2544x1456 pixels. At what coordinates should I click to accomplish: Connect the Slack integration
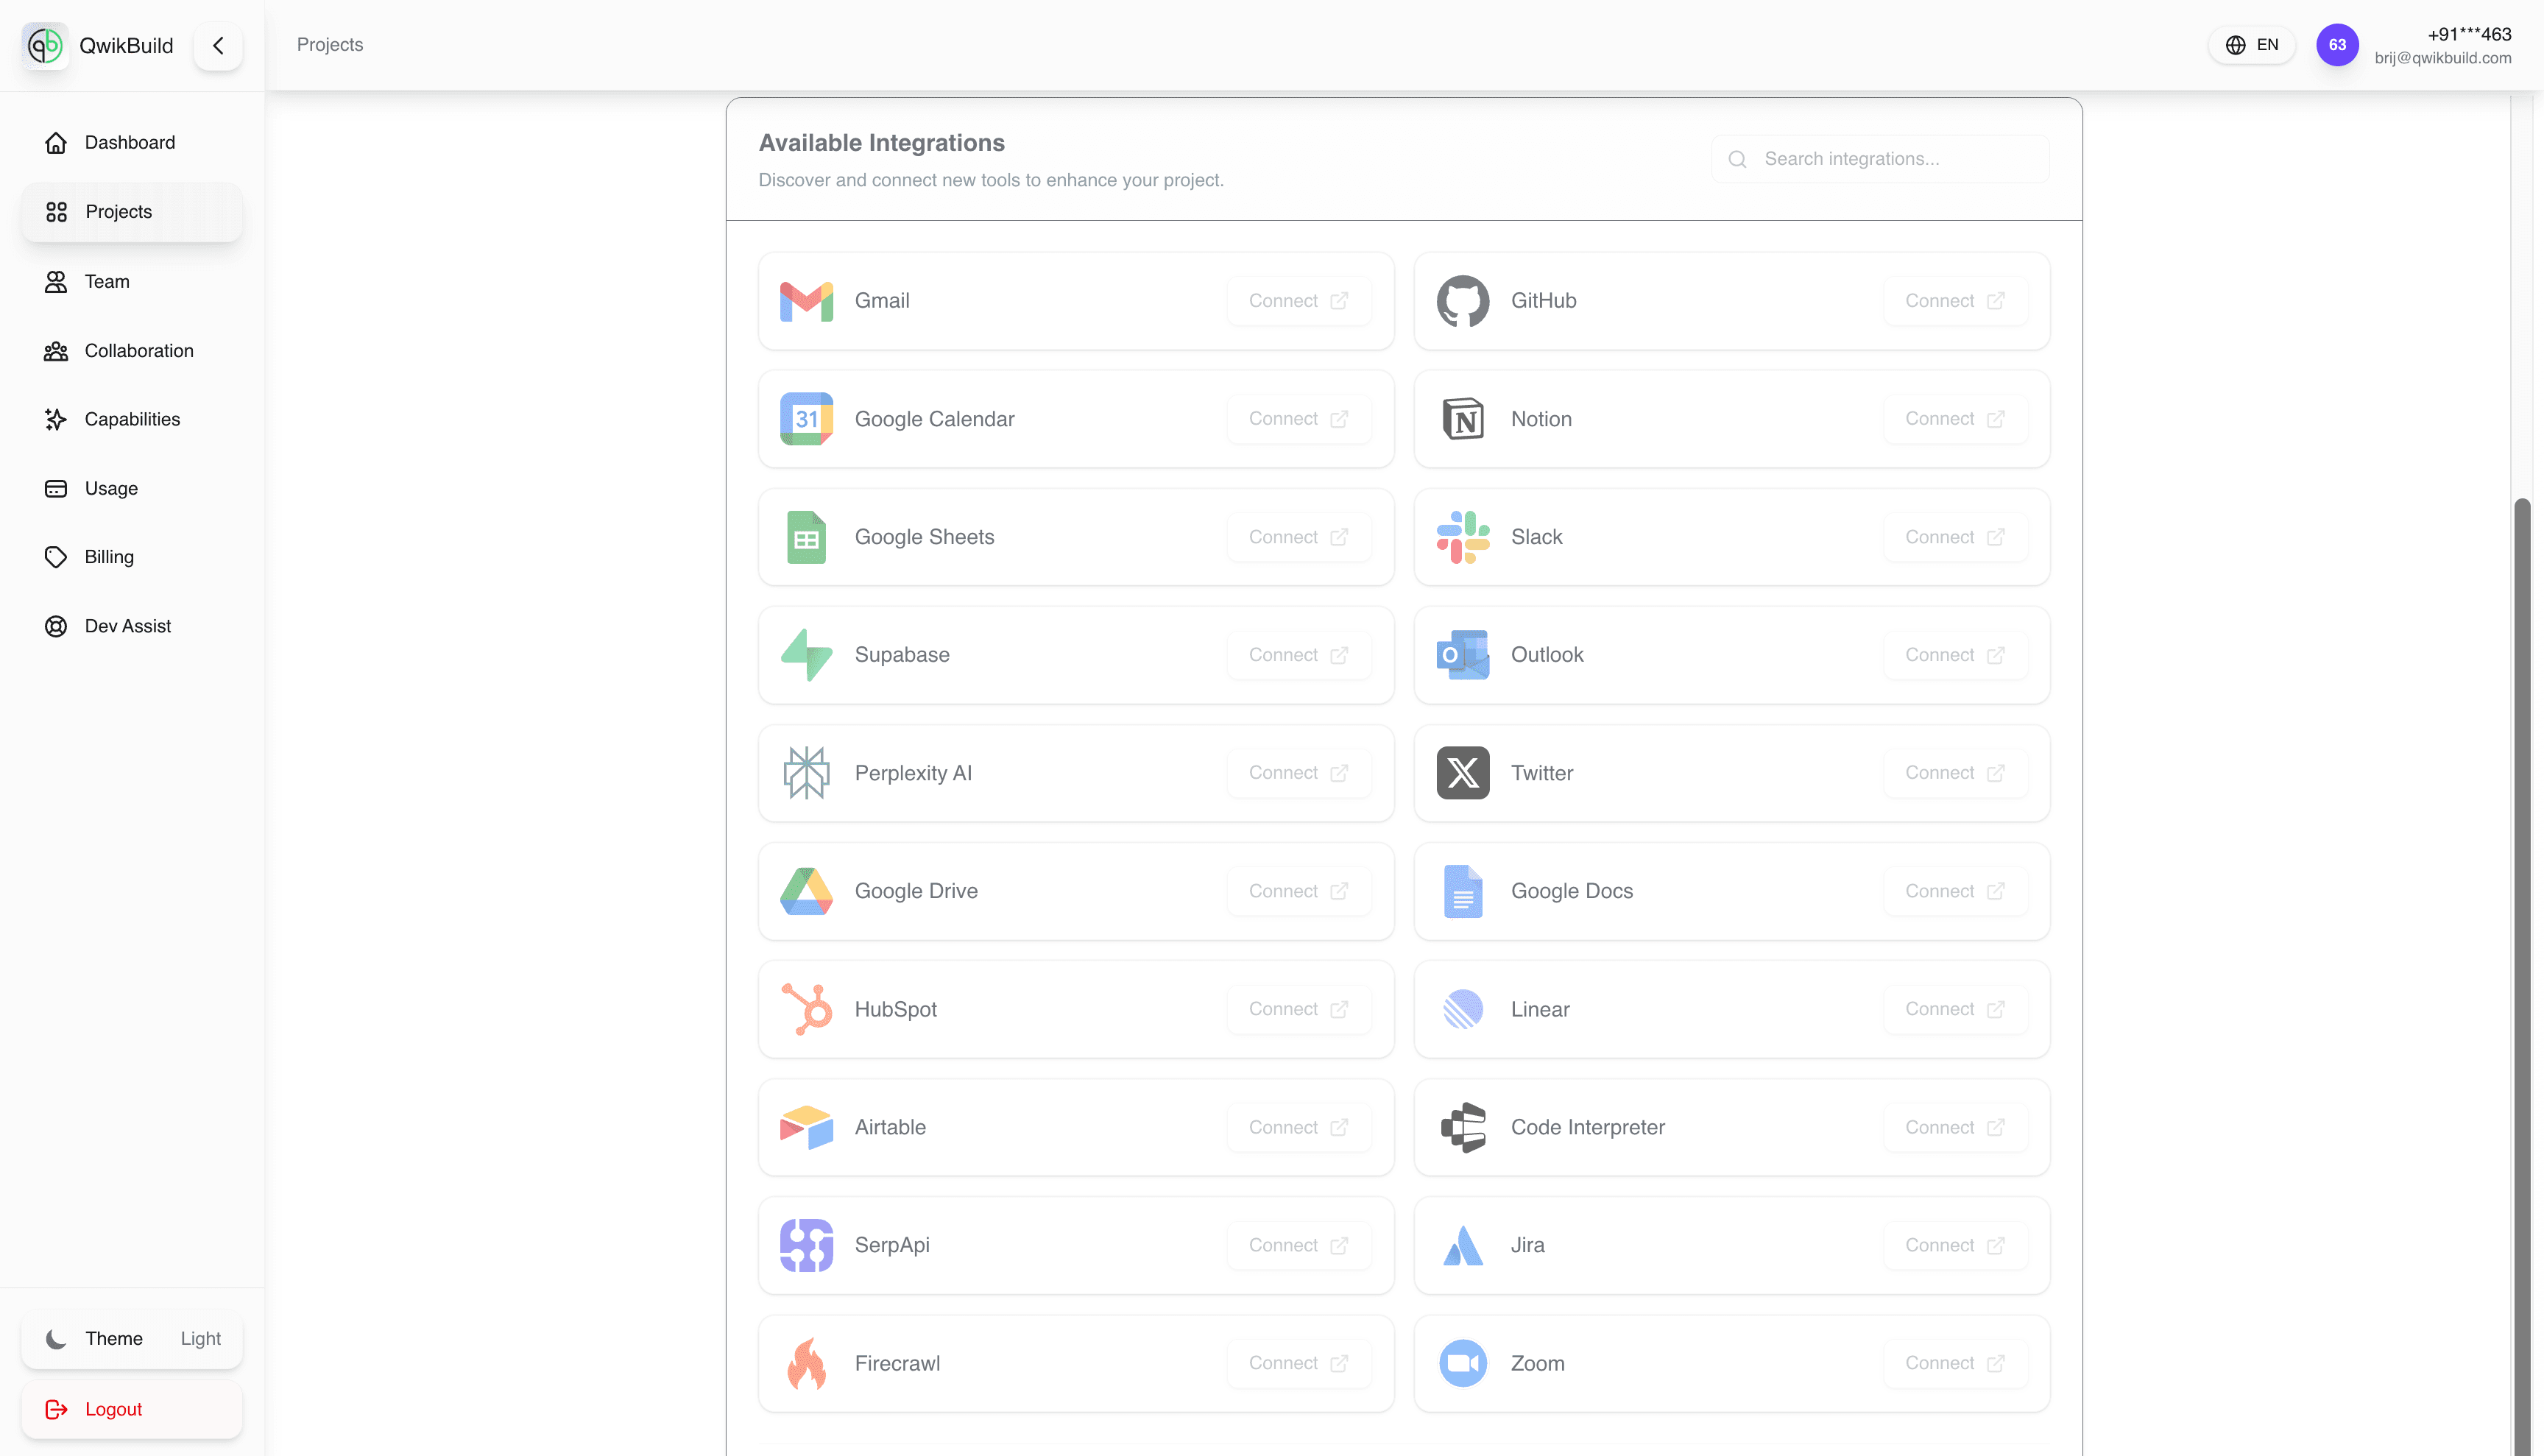pyautogui.click(x=1955, y=537)
